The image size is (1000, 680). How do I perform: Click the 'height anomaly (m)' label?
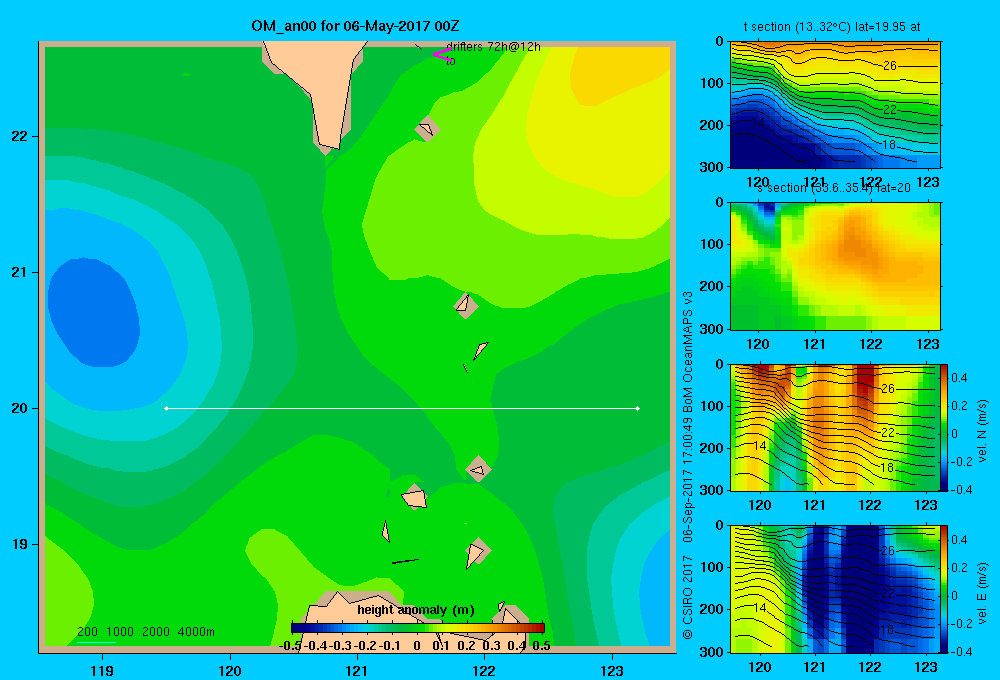tap(416, 610)
